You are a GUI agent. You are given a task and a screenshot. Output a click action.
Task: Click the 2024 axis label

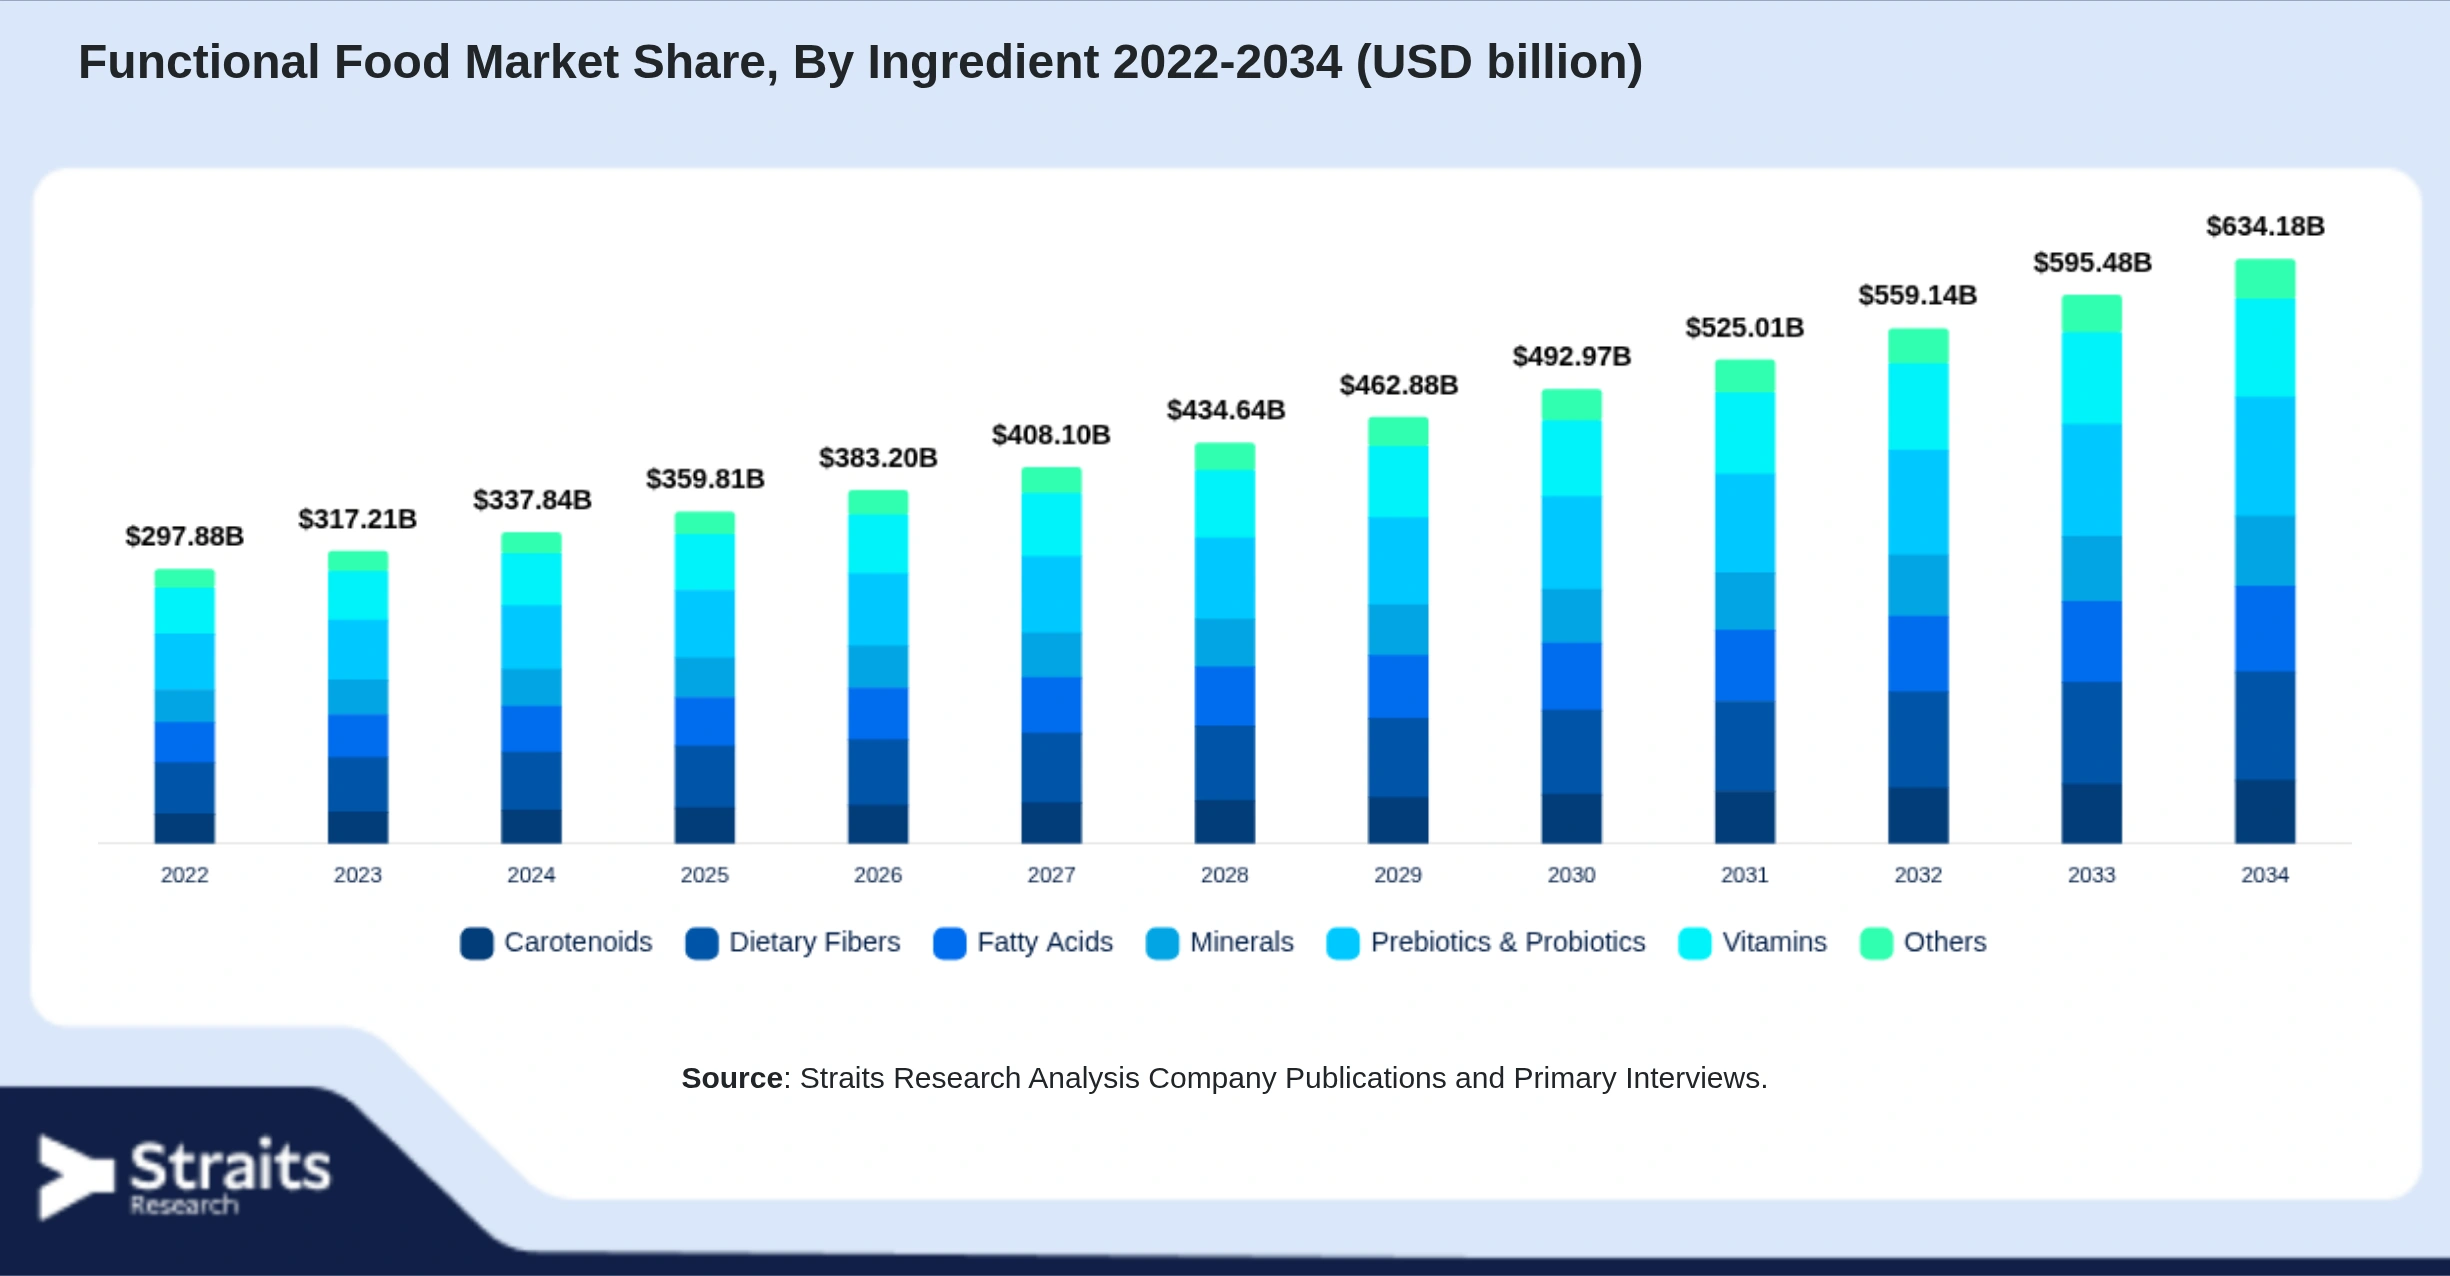pos(531,875)
